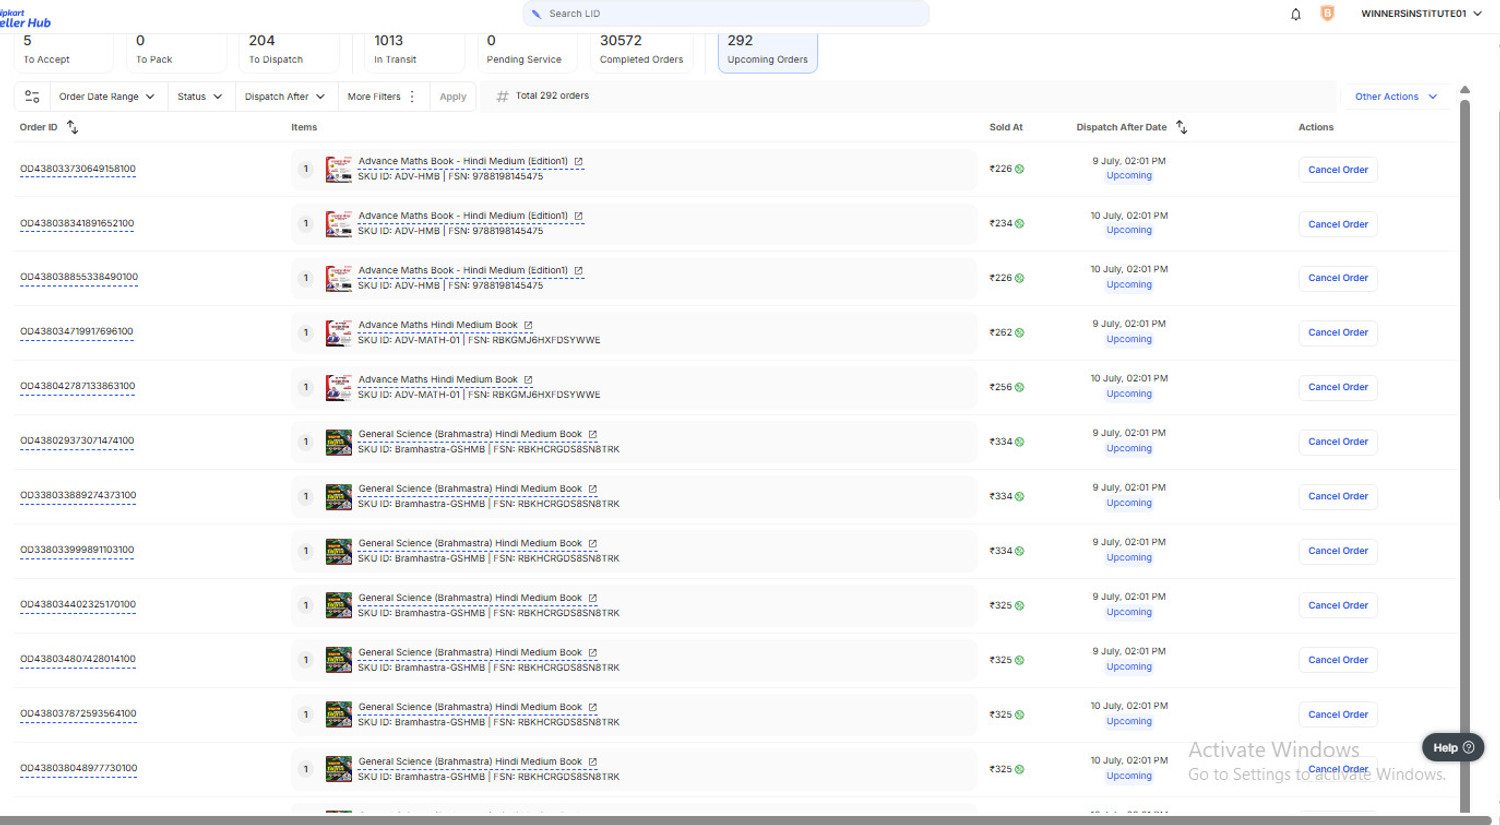Switch to the In Transit tab
Screen dimensions: 1500x825
(415, 50)
